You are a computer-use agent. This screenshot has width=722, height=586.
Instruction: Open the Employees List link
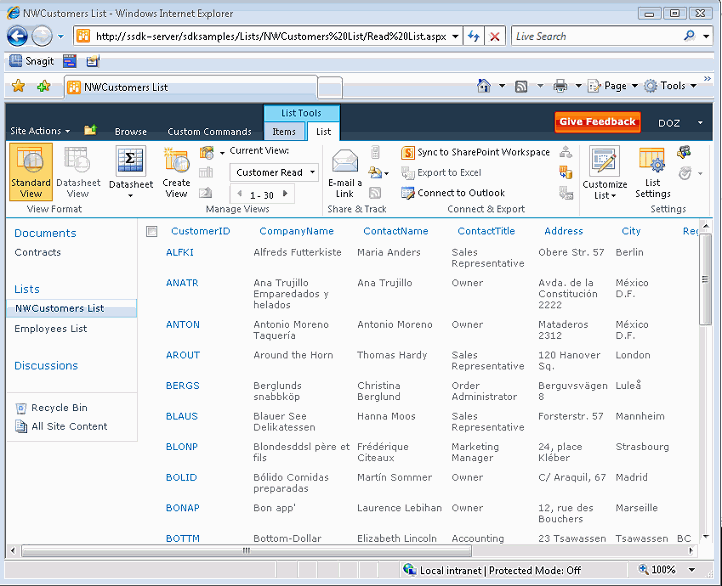[51, 329]
